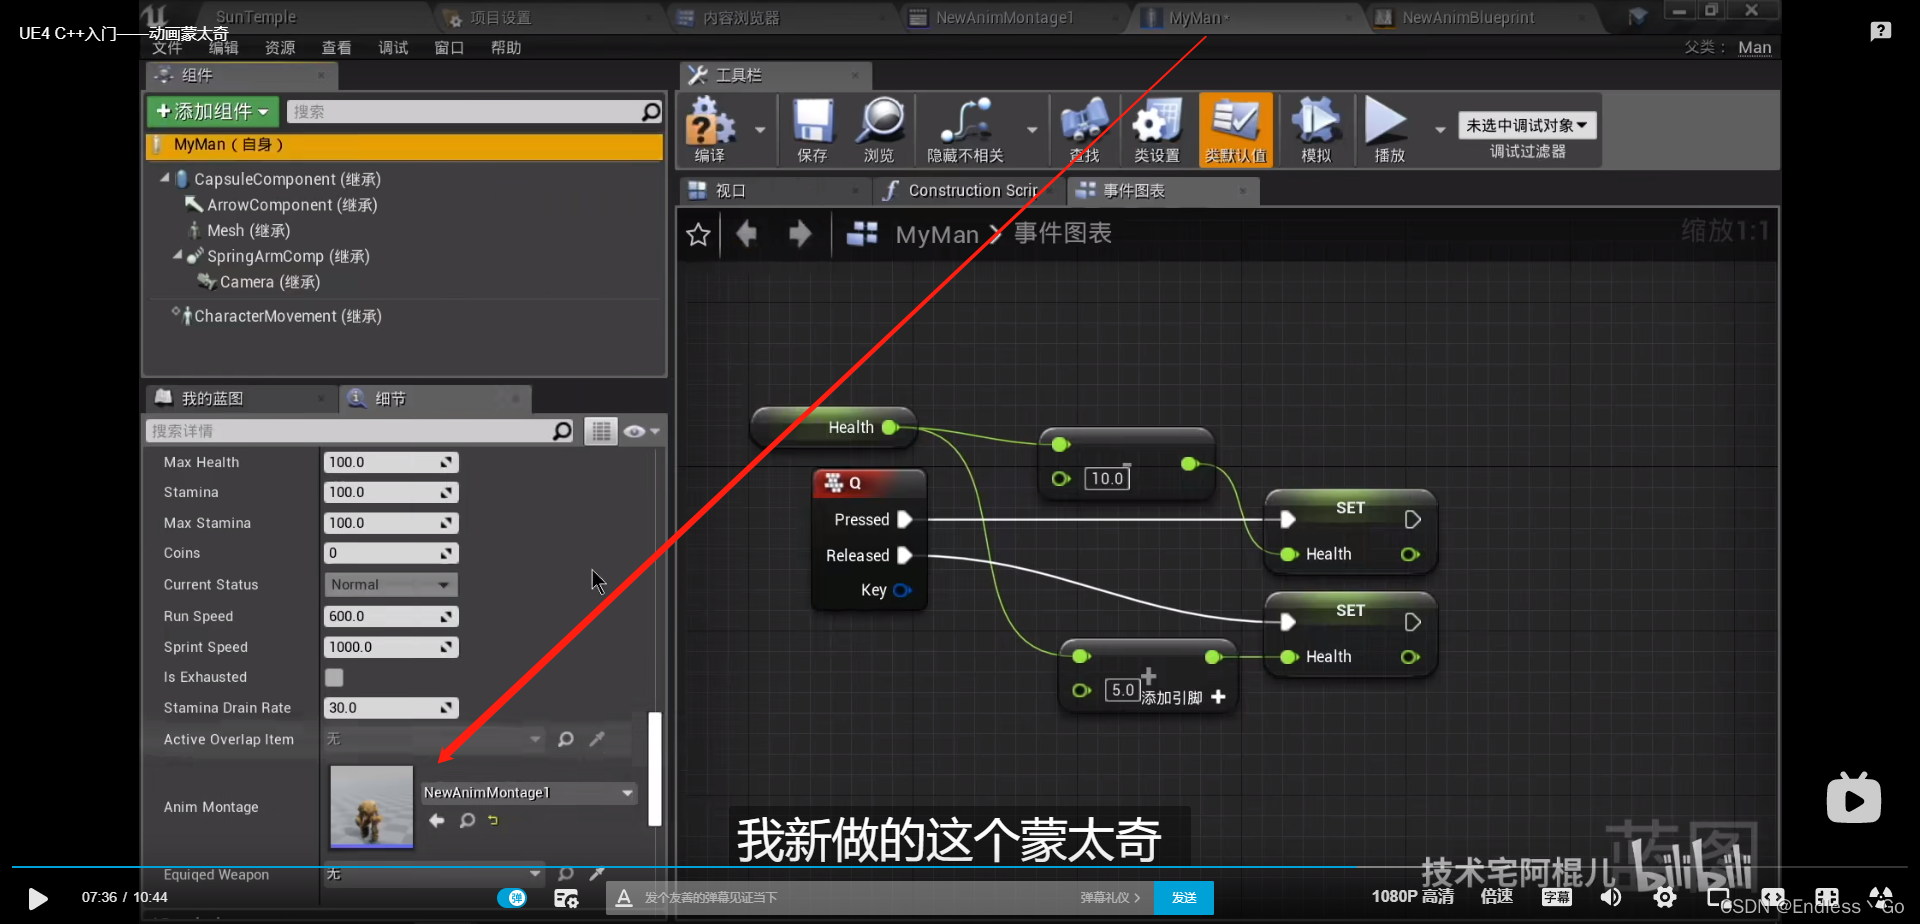Image resolution: width=1920 pixels, height=924 pixels.
Task: Click the Play (播放) arrow in toolbar
Action: tap(1387, 121)
